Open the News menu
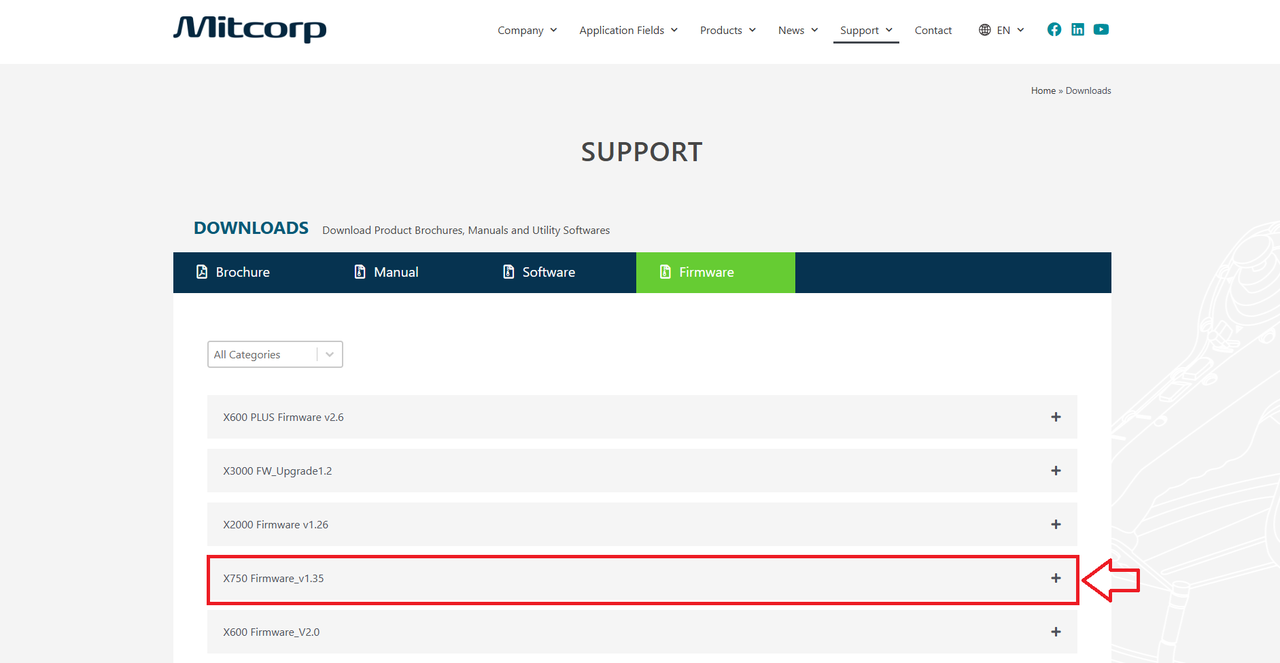 coord(798,30)
